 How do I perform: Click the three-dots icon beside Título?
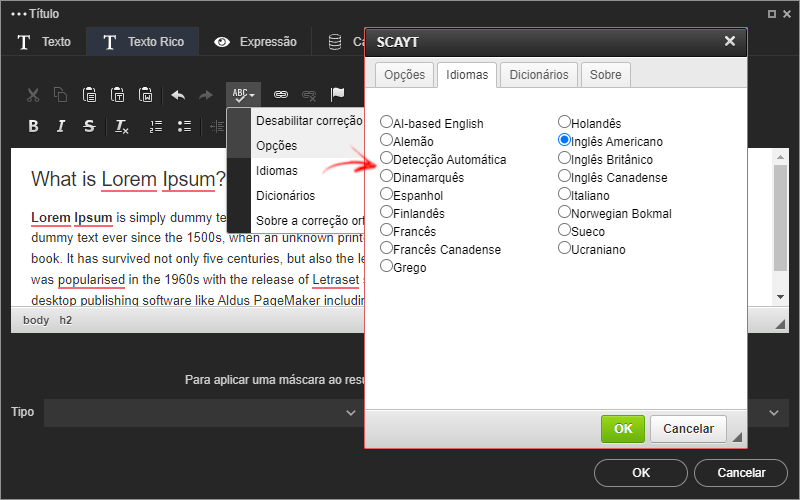(19, 14)
